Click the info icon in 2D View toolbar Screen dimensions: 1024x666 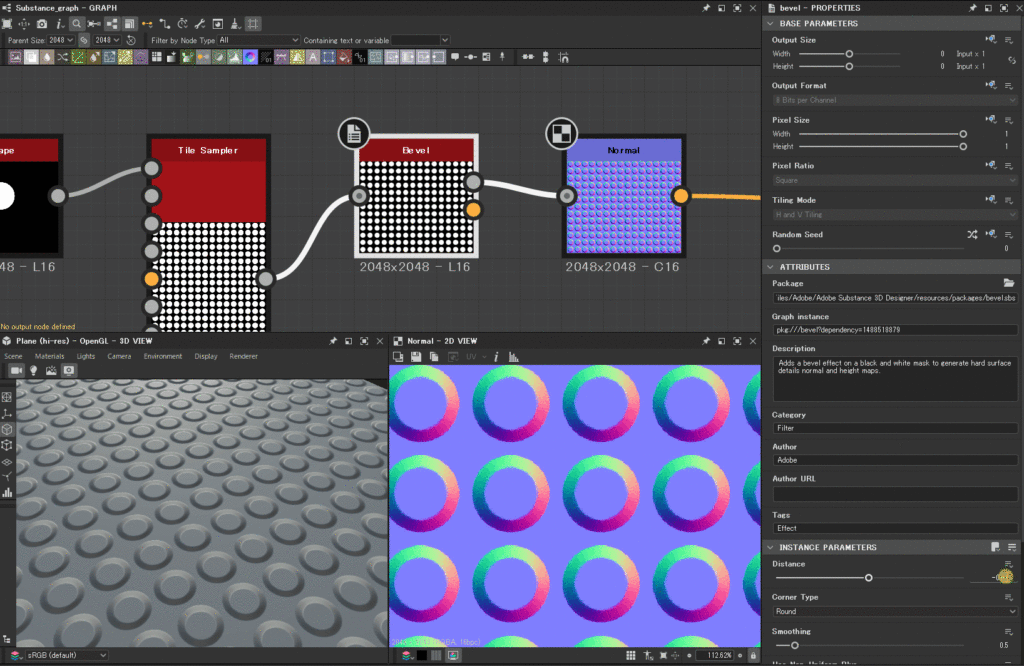click(496, 357)
